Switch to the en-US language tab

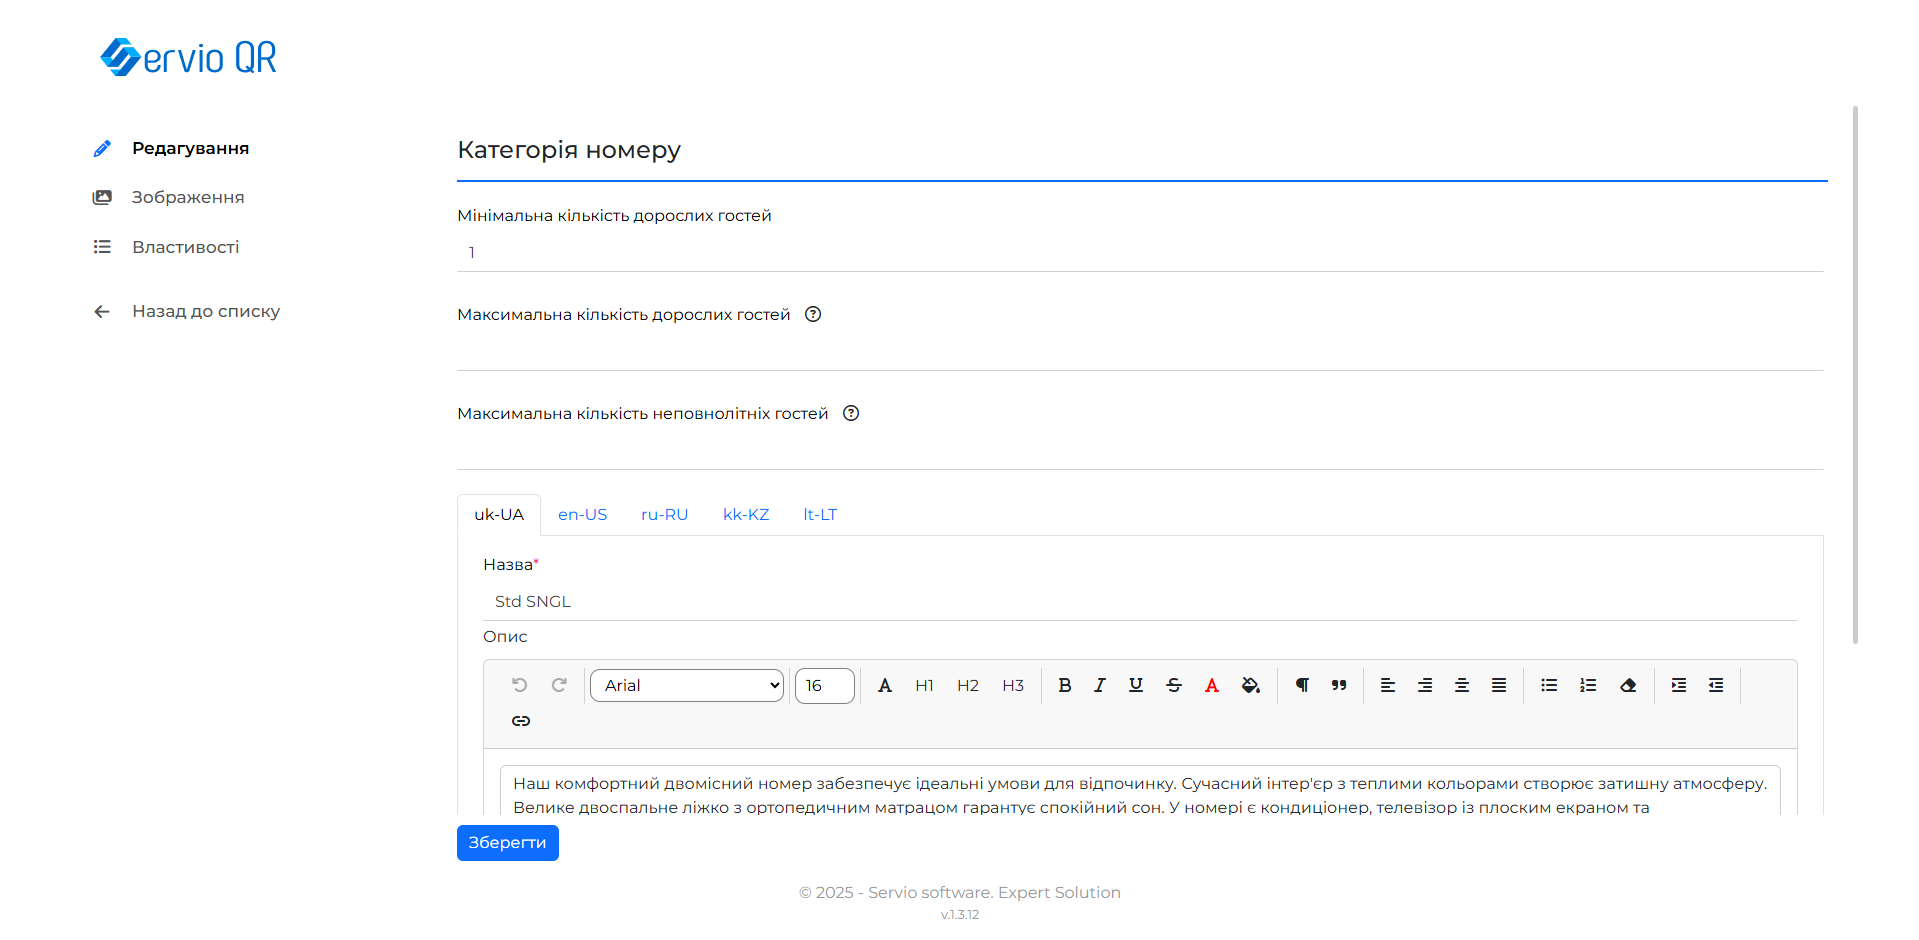(582, 515)
